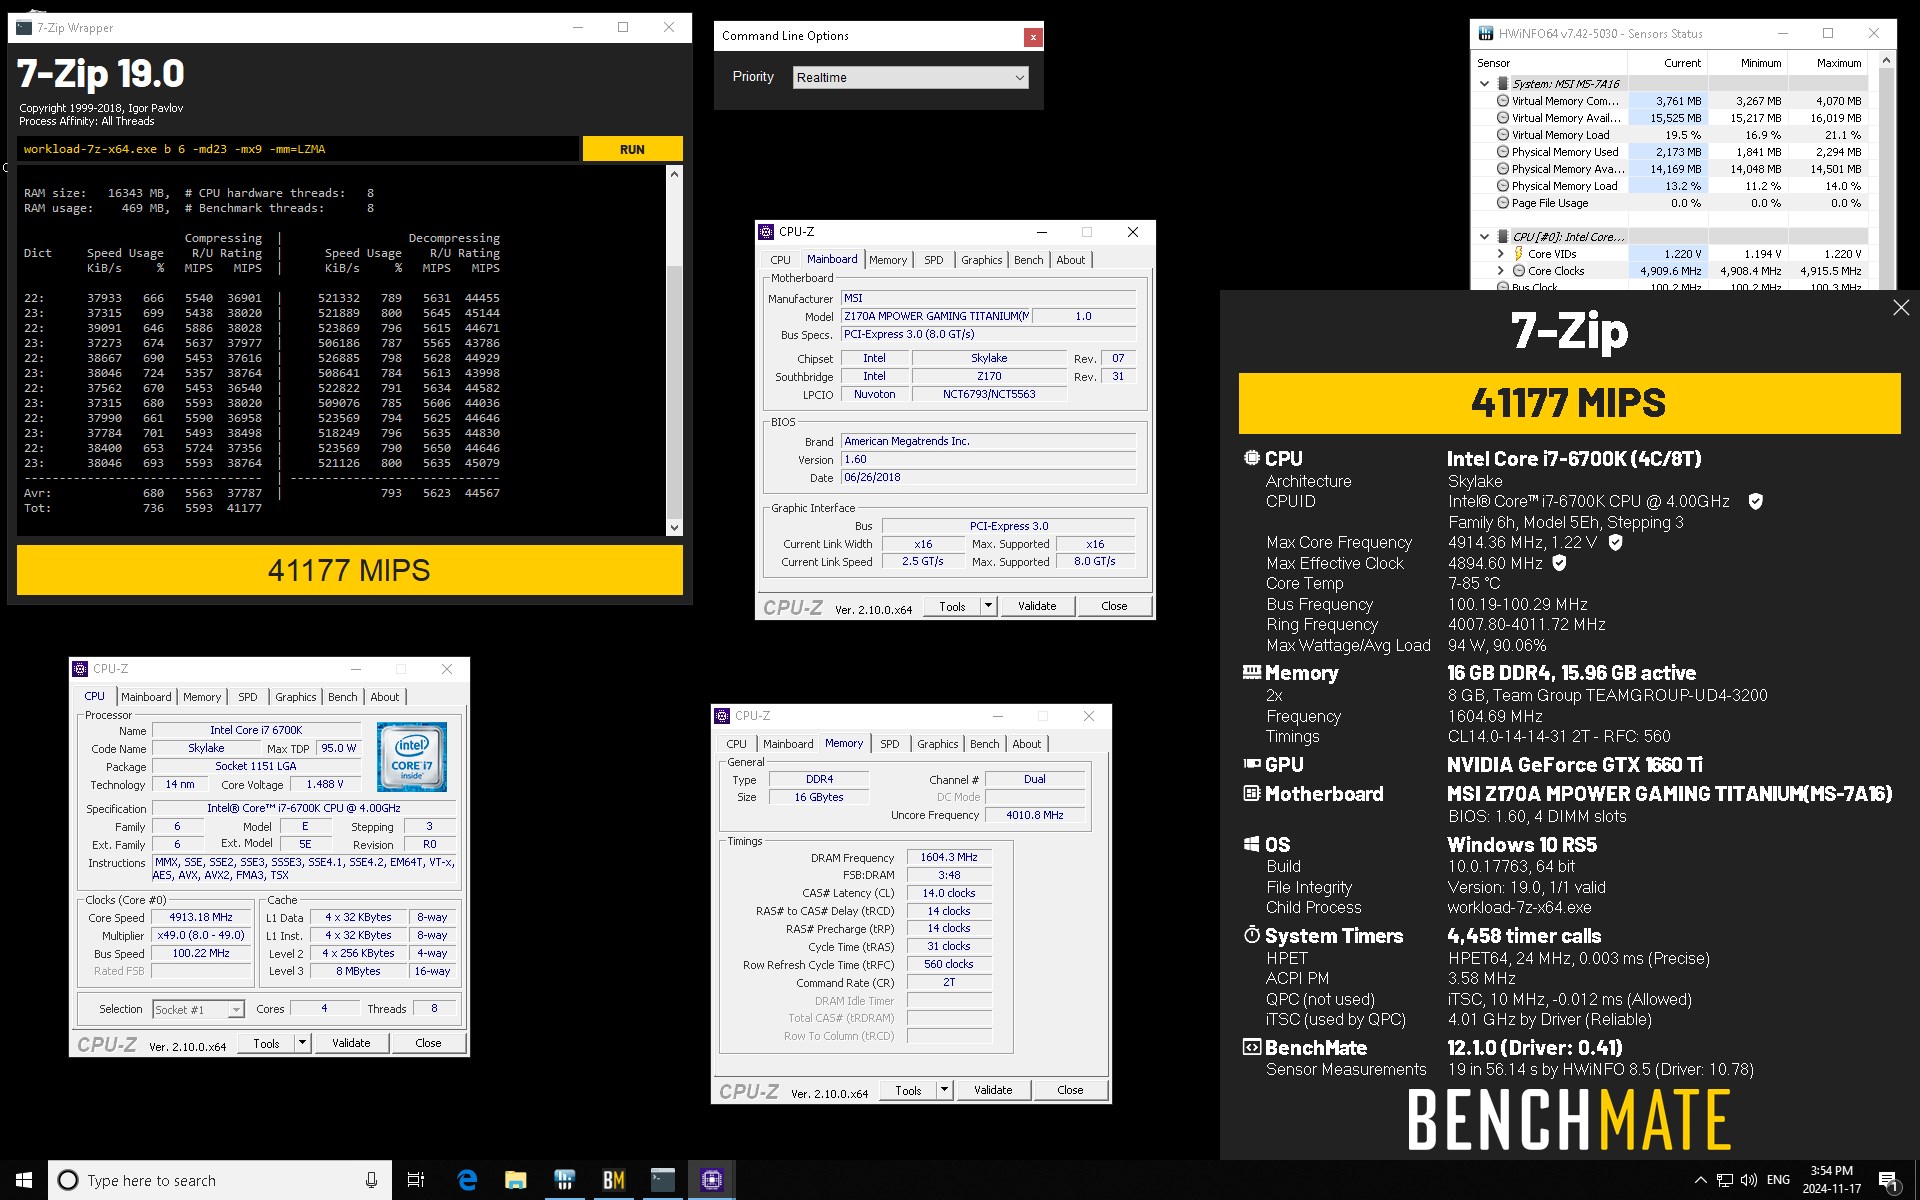Open BenchMate from the taskbar BM icon
This screenshot has height=1200, width=1920.
613,1180
